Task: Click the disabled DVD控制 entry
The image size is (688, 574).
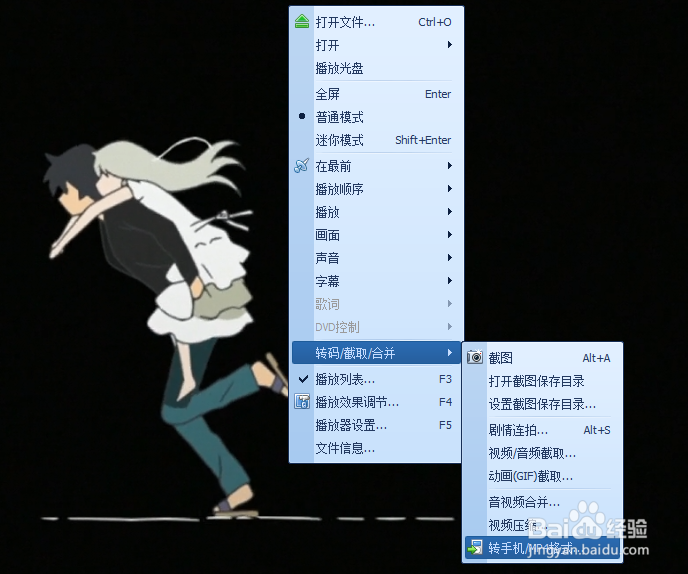Action: point(375,327)
